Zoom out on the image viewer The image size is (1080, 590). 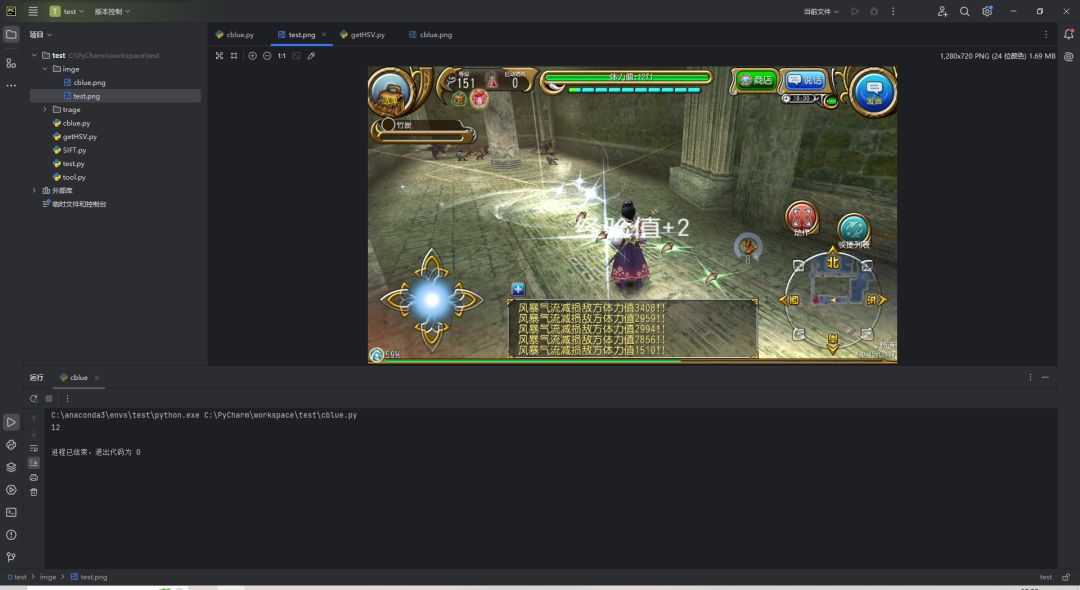click(267, 56)
